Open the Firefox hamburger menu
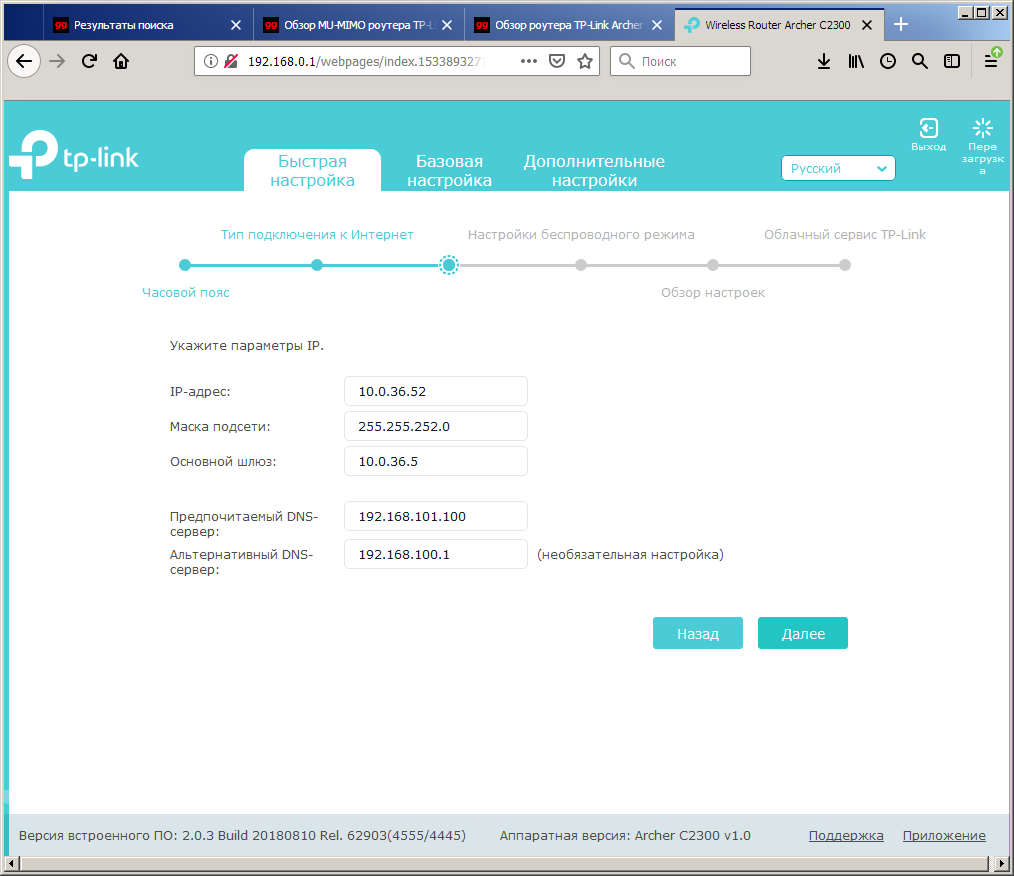Image resolution: width=1014 pixels, height=876 pixels. point(991,61)
